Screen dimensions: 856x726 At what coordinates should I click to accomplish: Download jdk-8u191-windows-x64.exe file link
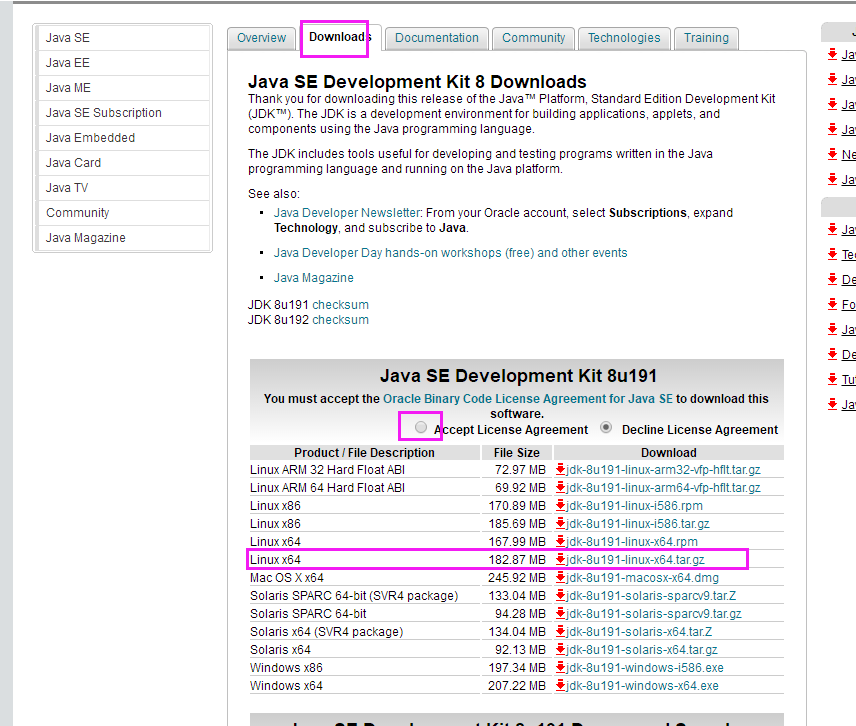[x=643, y=686]
